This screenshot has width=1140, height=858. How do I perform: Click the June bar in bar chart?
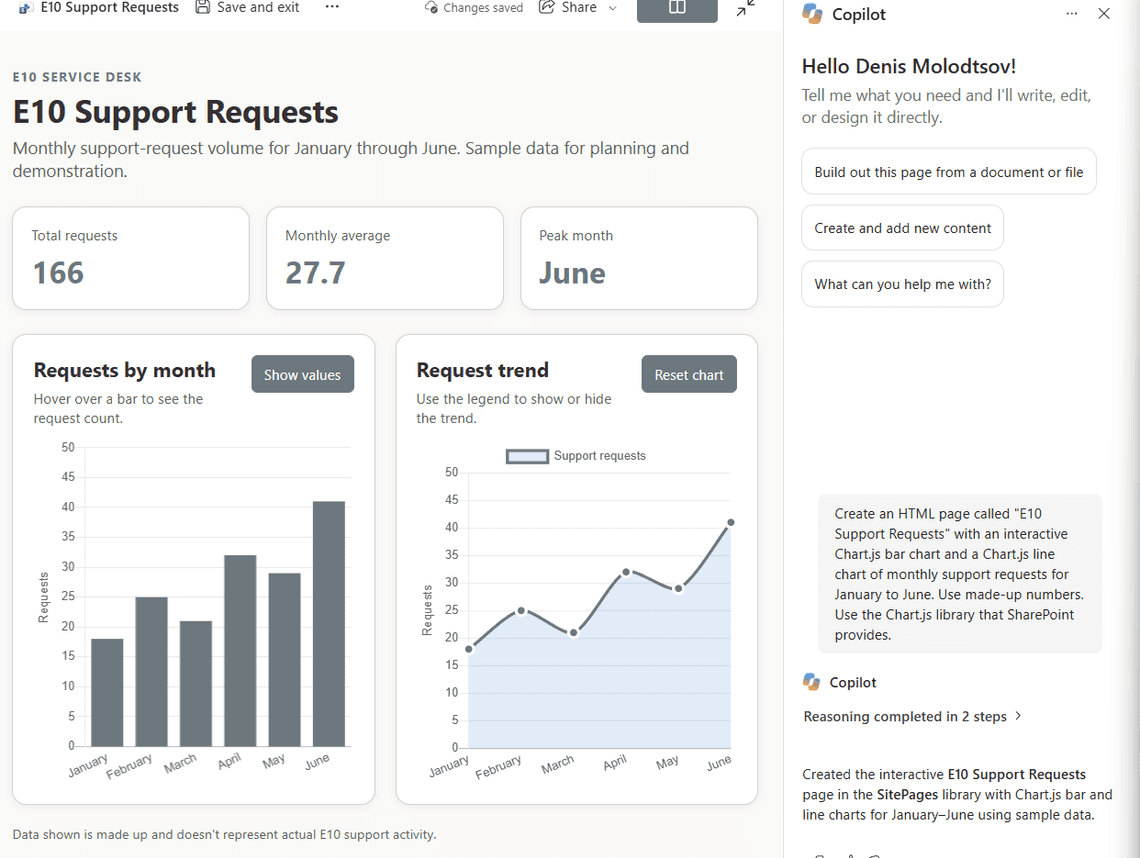(329, 624)
